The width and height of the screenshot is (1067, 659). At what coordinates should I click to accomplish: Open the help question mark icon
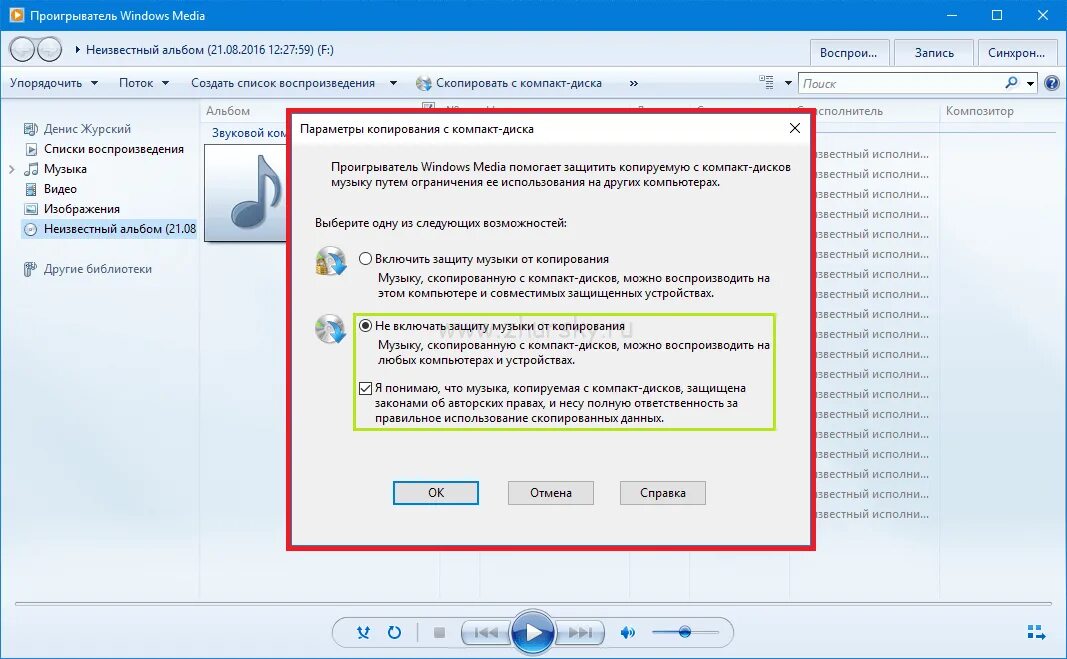1051,83
